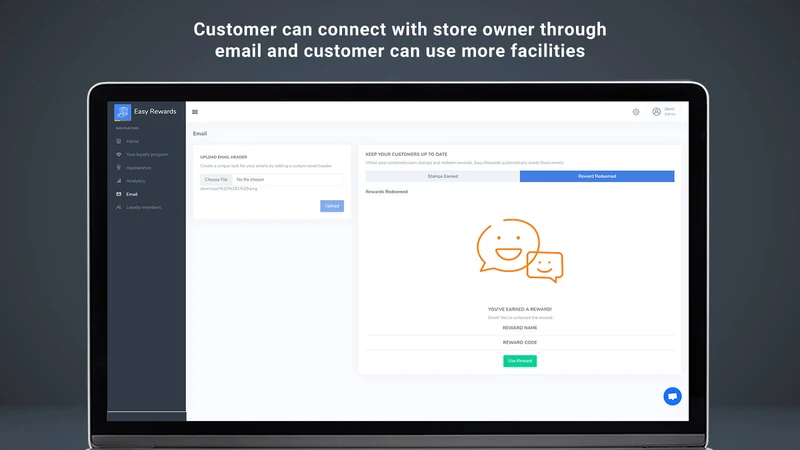Click the Loyalty members people icon
The image size is (800, 450).
click(x=119, y=208)
